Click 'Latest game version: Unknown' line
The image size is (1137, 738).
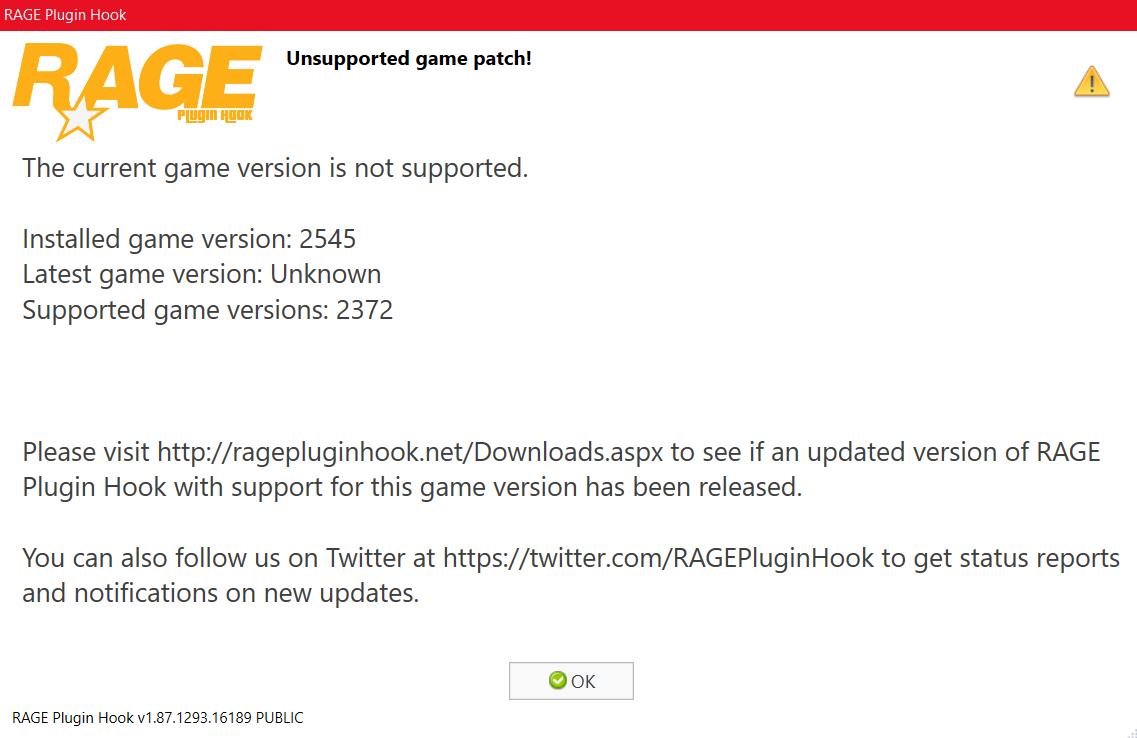202,274
